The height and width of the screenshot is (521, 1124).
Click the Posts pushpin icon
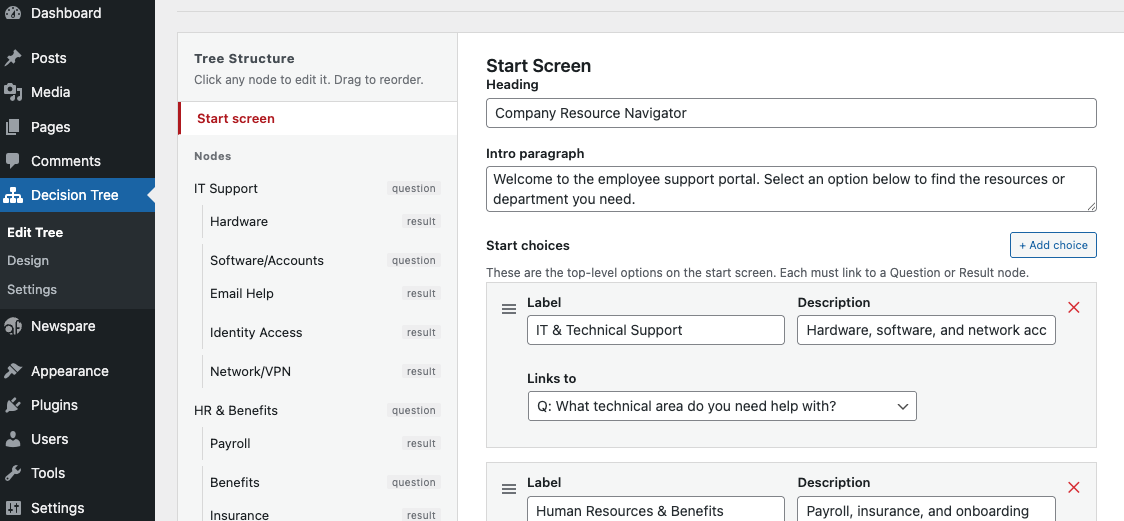pos(13,58)
